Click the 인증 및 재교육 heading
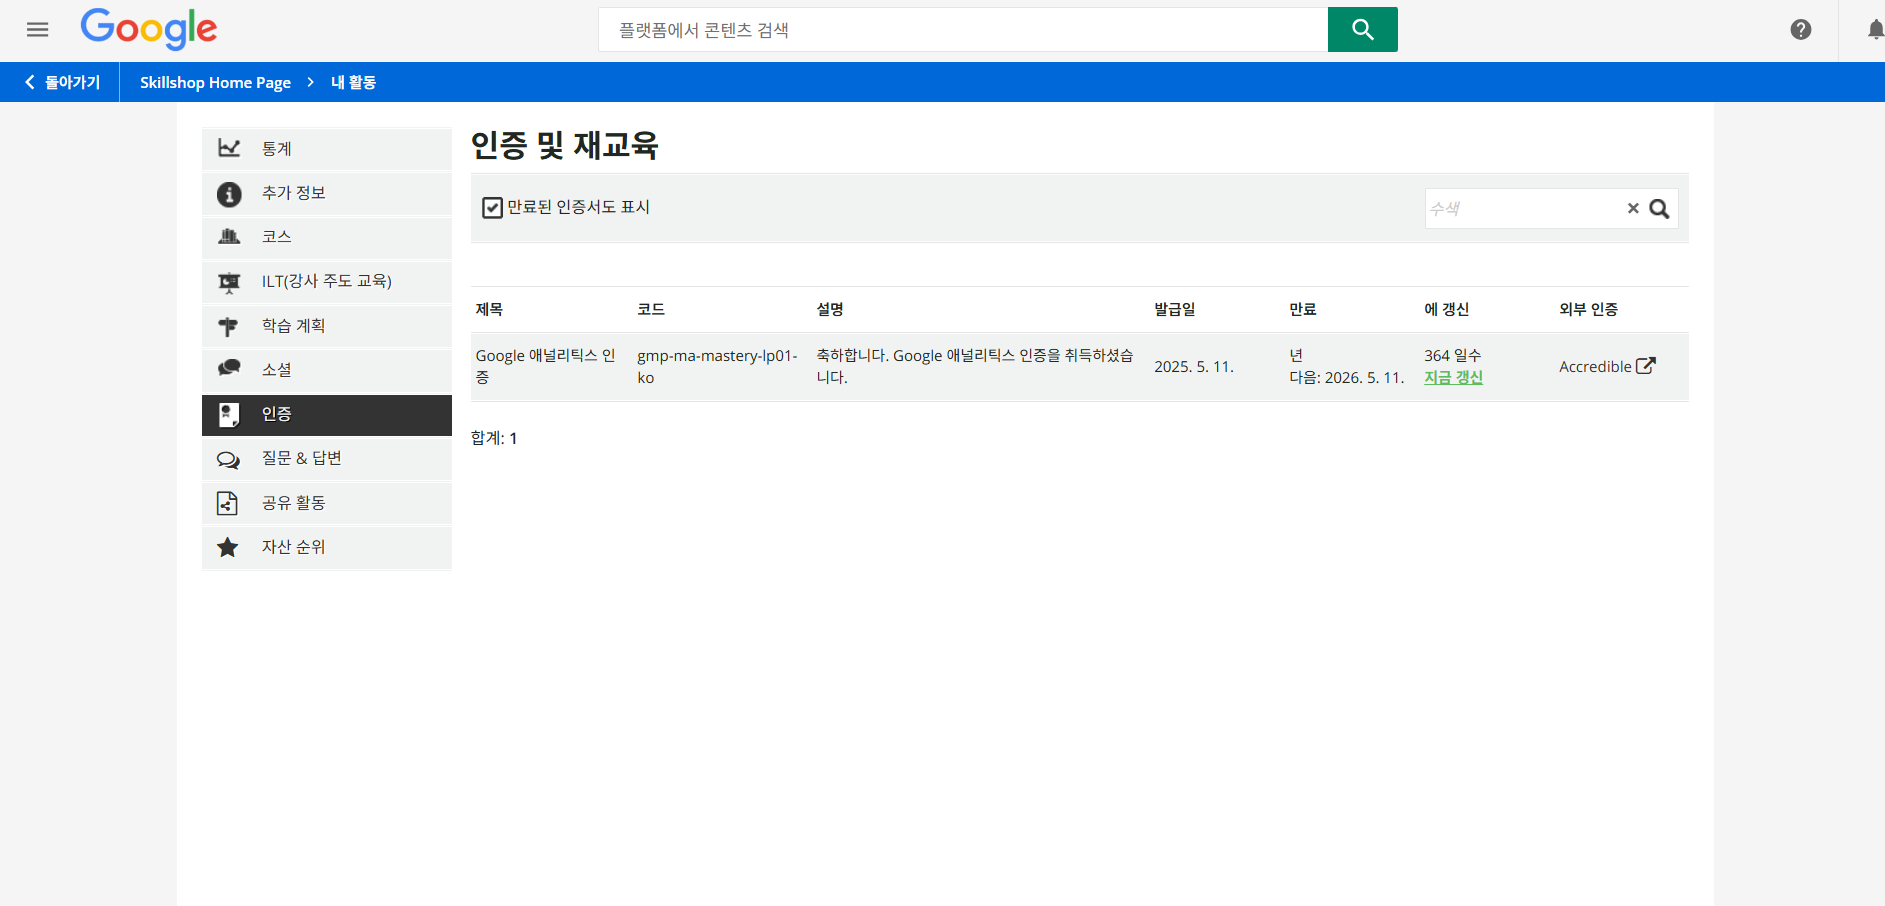The height and width of the screenshot is (906, 1885). 564,145
